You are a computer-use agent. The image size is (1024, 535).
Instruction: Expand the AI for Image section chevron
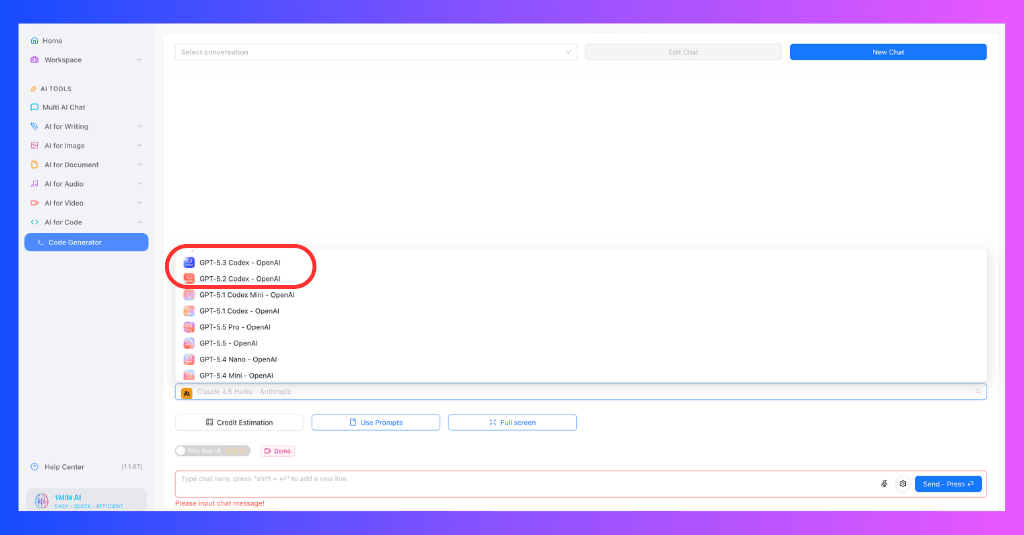[139, 146]
